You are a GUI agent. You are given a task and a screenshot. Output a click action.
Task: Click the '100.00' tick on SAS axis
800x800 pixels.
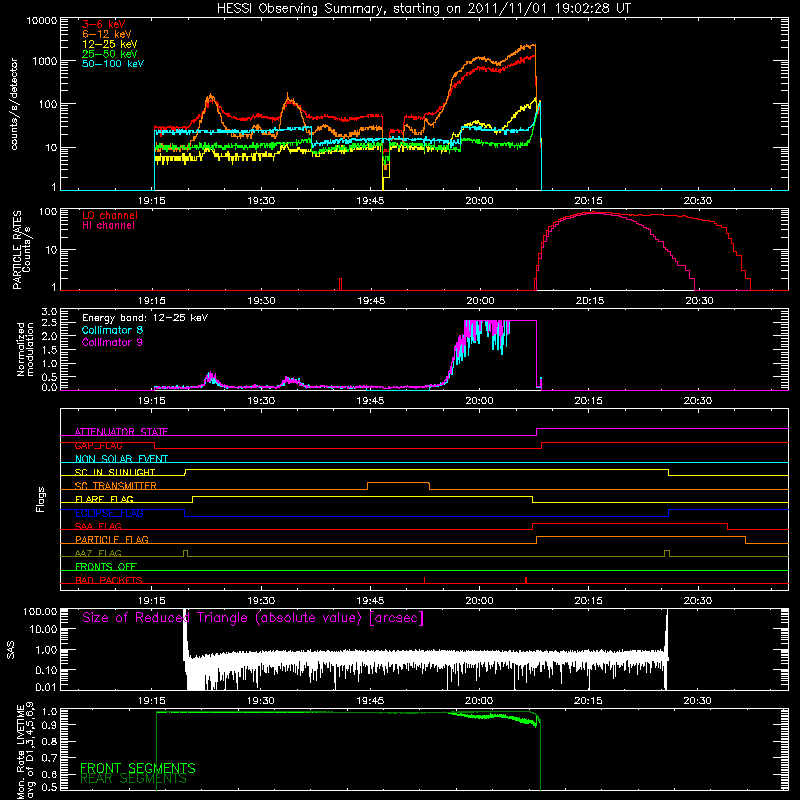(40, 612)
